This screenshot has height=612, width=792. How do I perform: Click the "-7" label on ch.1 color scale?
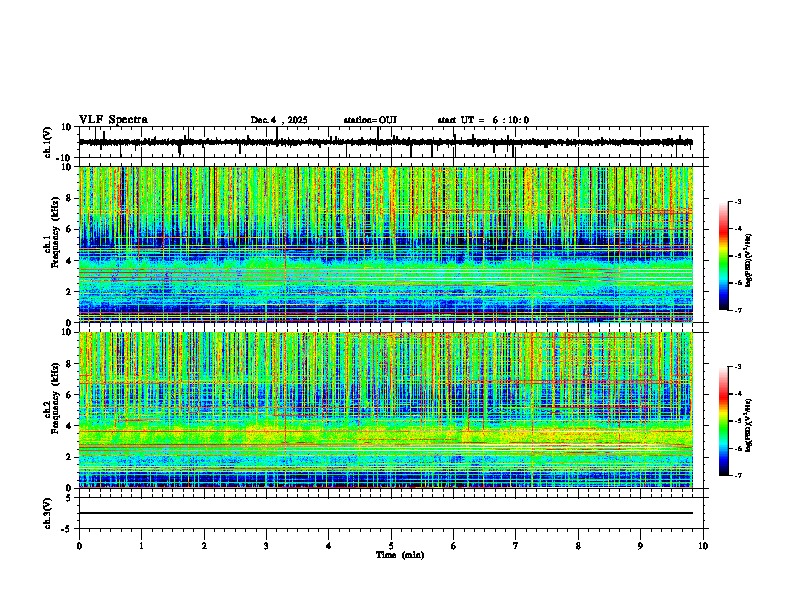click(x=737, y=311)
